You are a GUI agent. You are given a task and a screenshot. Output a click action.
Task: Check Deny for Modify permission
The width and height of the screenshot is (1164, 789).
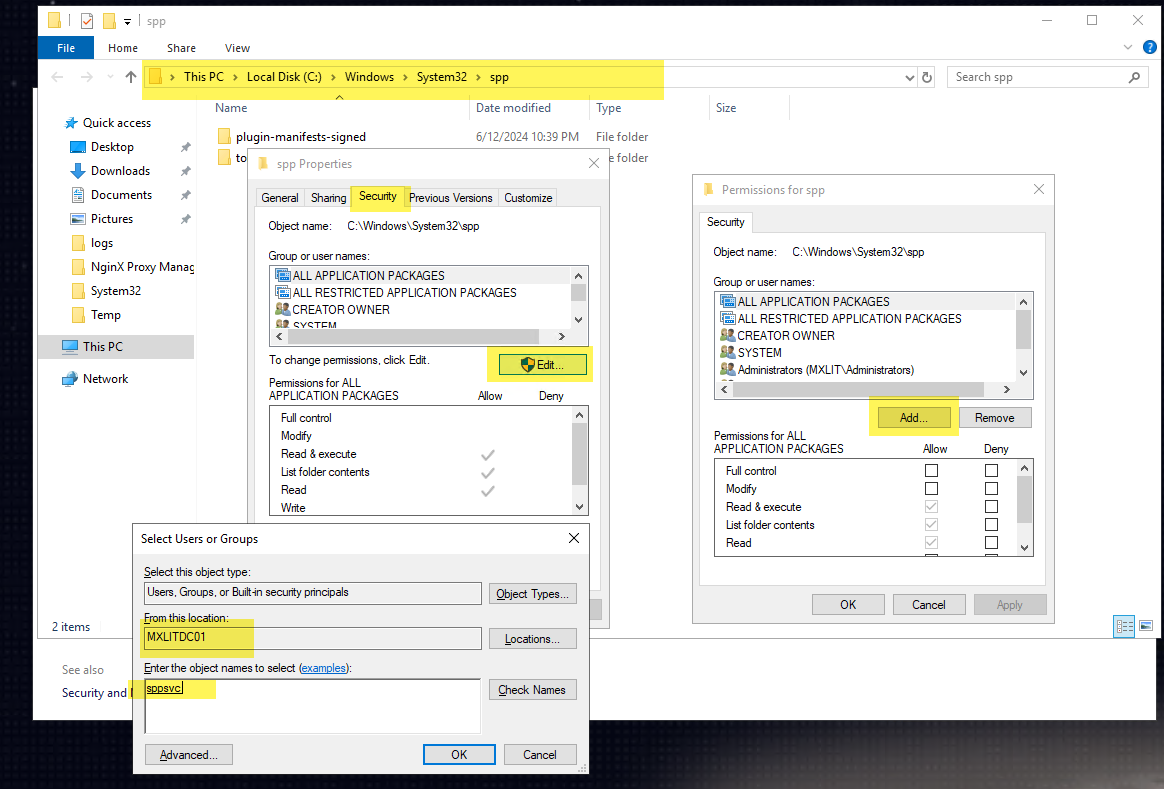click(x=991, y=489)
